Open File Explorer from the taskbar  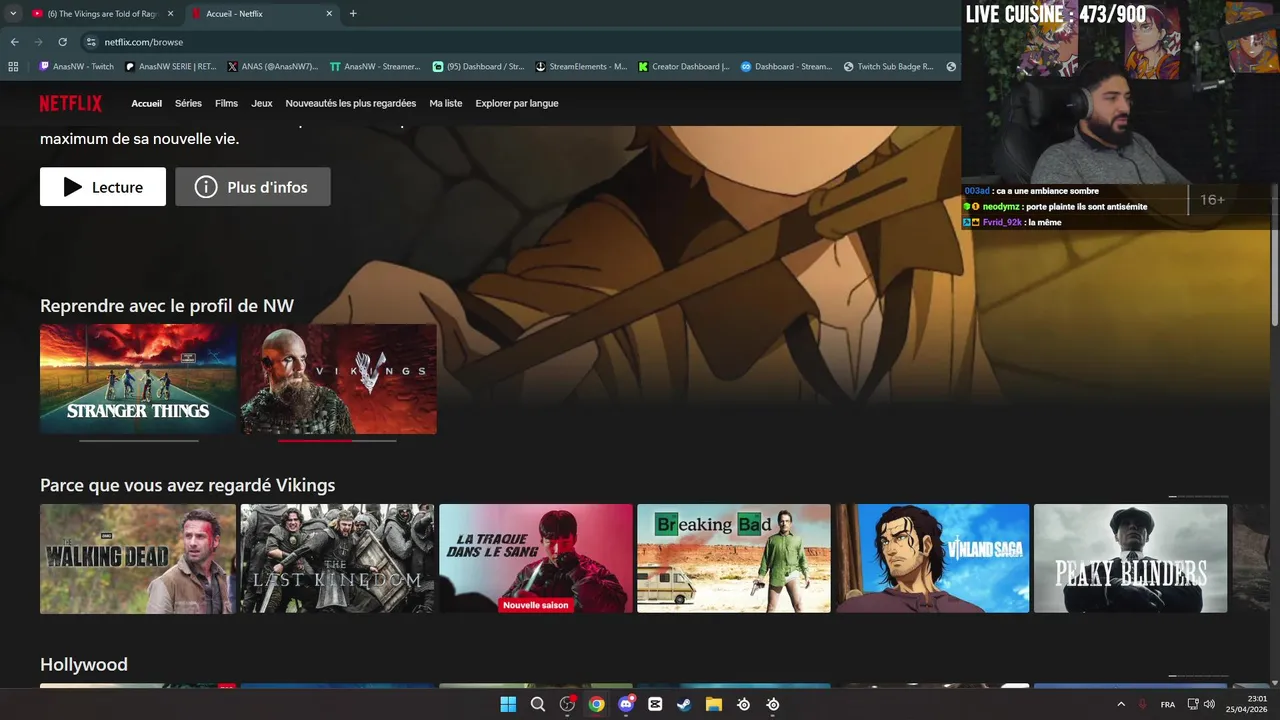point(714,704)
